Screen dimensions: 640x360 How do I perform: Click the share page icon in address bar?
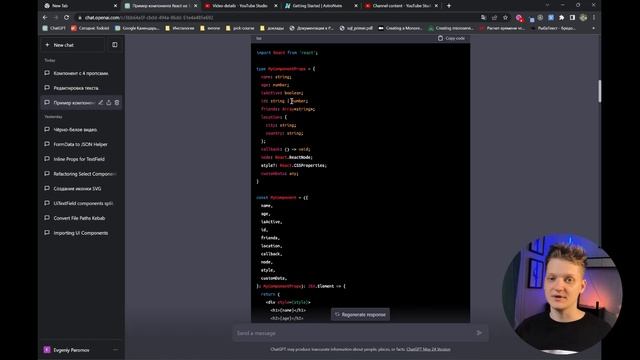pyautogui.click(x=495, y=18)
